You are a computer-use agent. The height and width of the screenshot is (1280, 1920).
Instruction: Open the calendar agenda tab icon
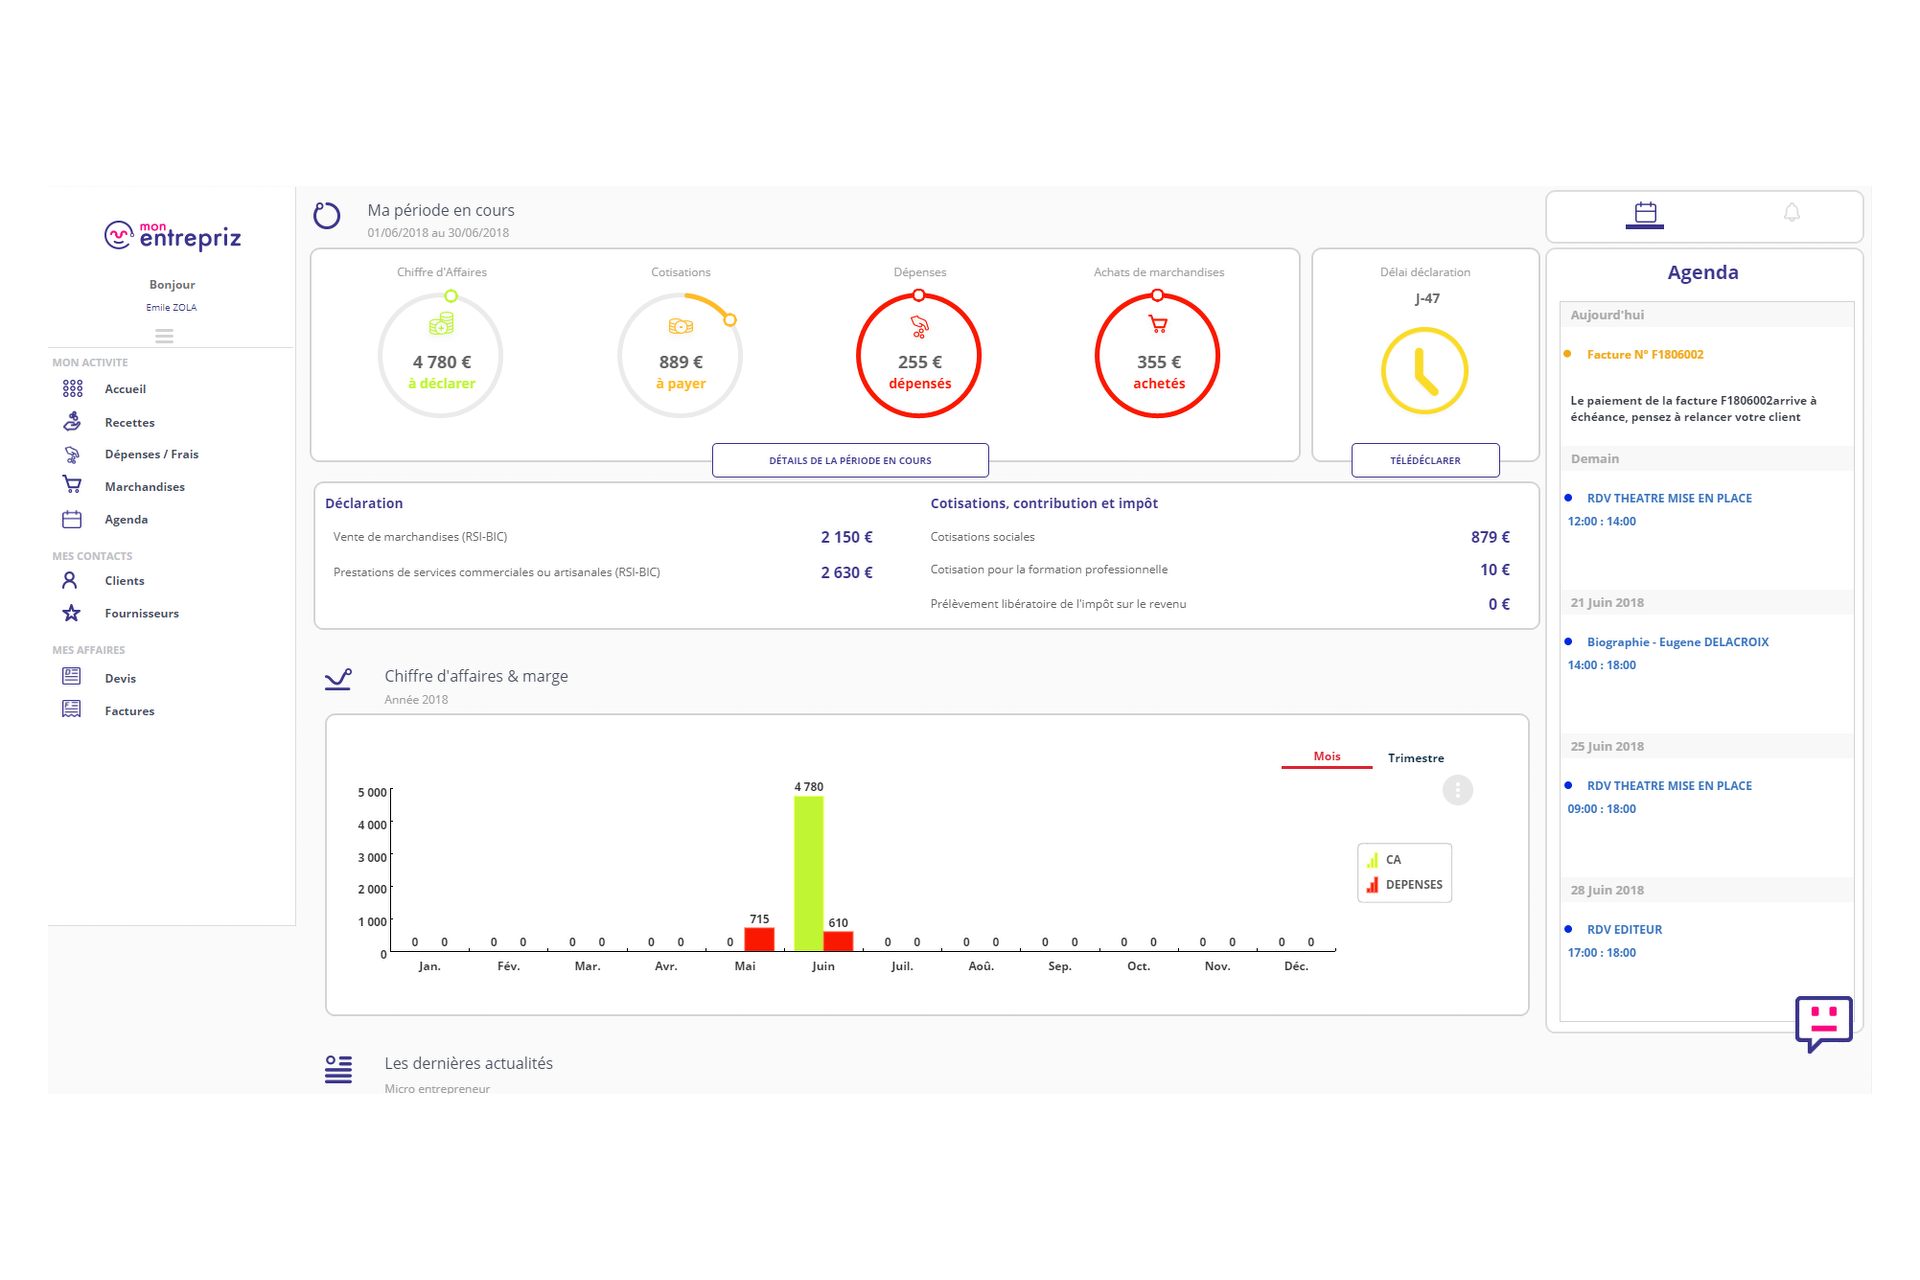click(x=1645, y=213)
